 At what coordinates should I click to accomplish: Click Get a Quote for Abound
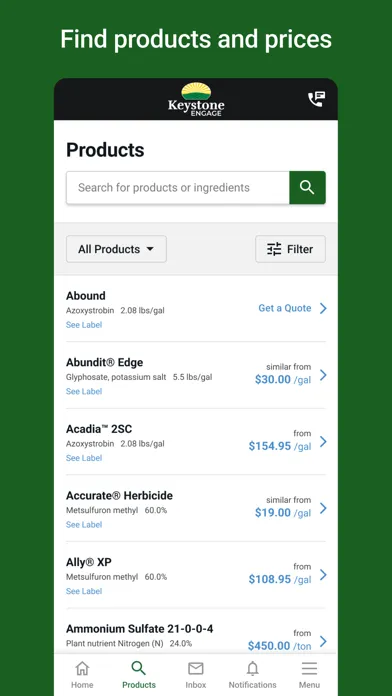click(285, 308)
